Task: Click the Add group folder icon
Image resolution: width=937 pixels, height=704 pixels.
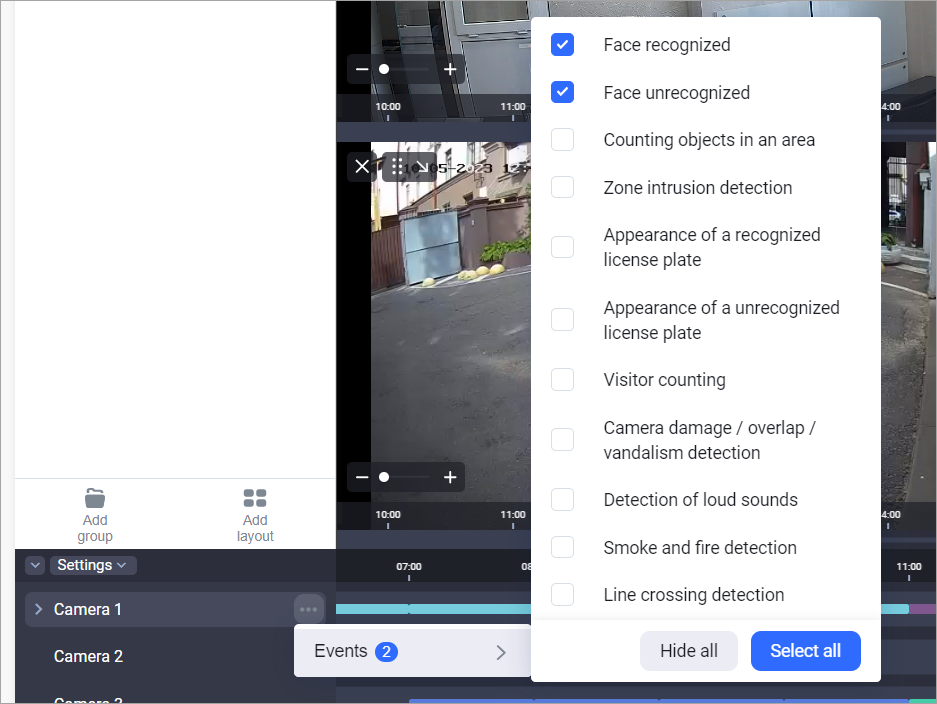Action: (95, 498)
